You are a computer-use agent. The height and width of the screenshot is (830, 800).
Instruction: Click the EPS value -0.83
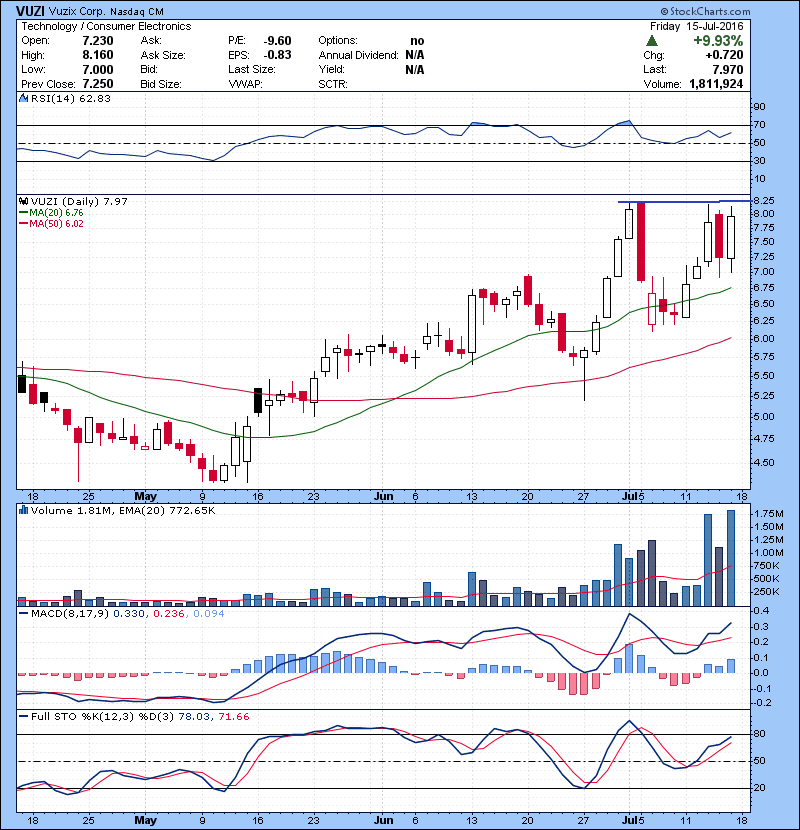coord(277,55)
